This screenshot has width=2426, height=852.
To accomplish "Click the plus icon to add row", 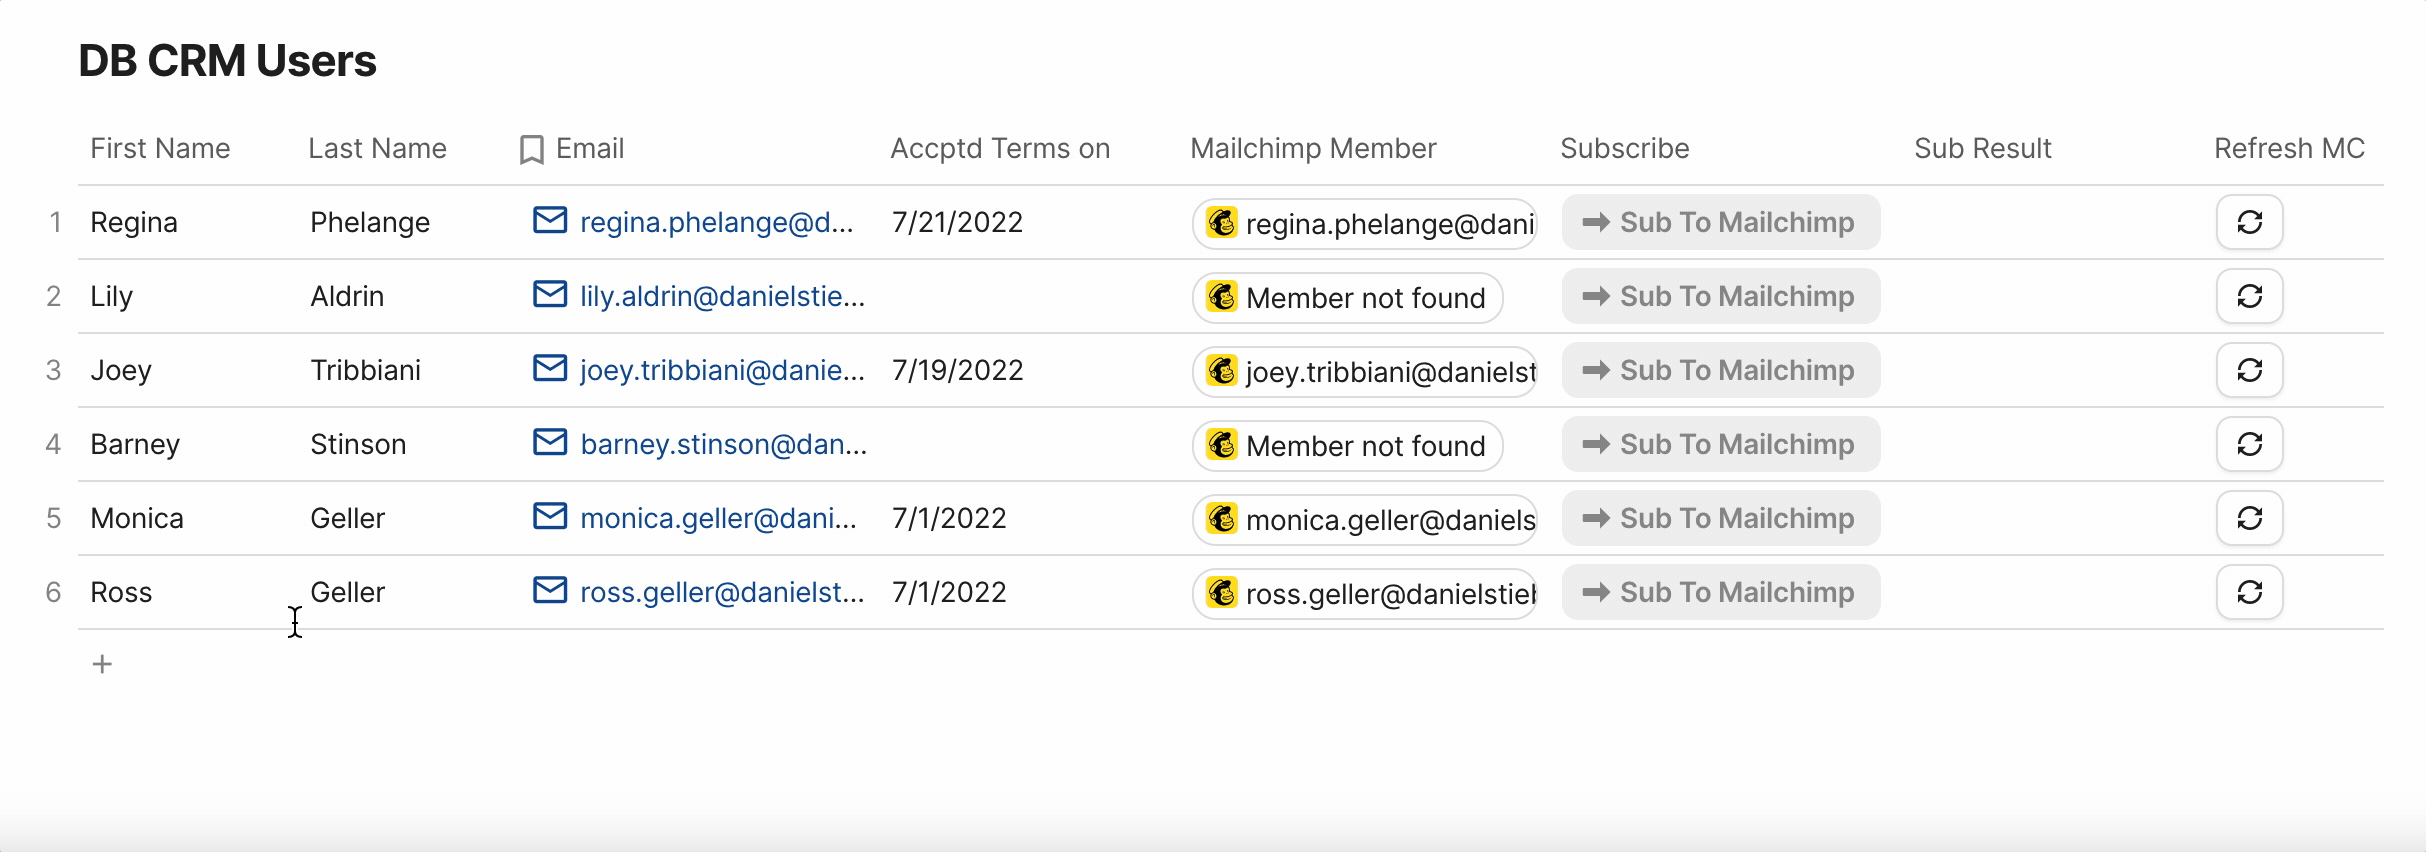I will (x=102, y=664).
